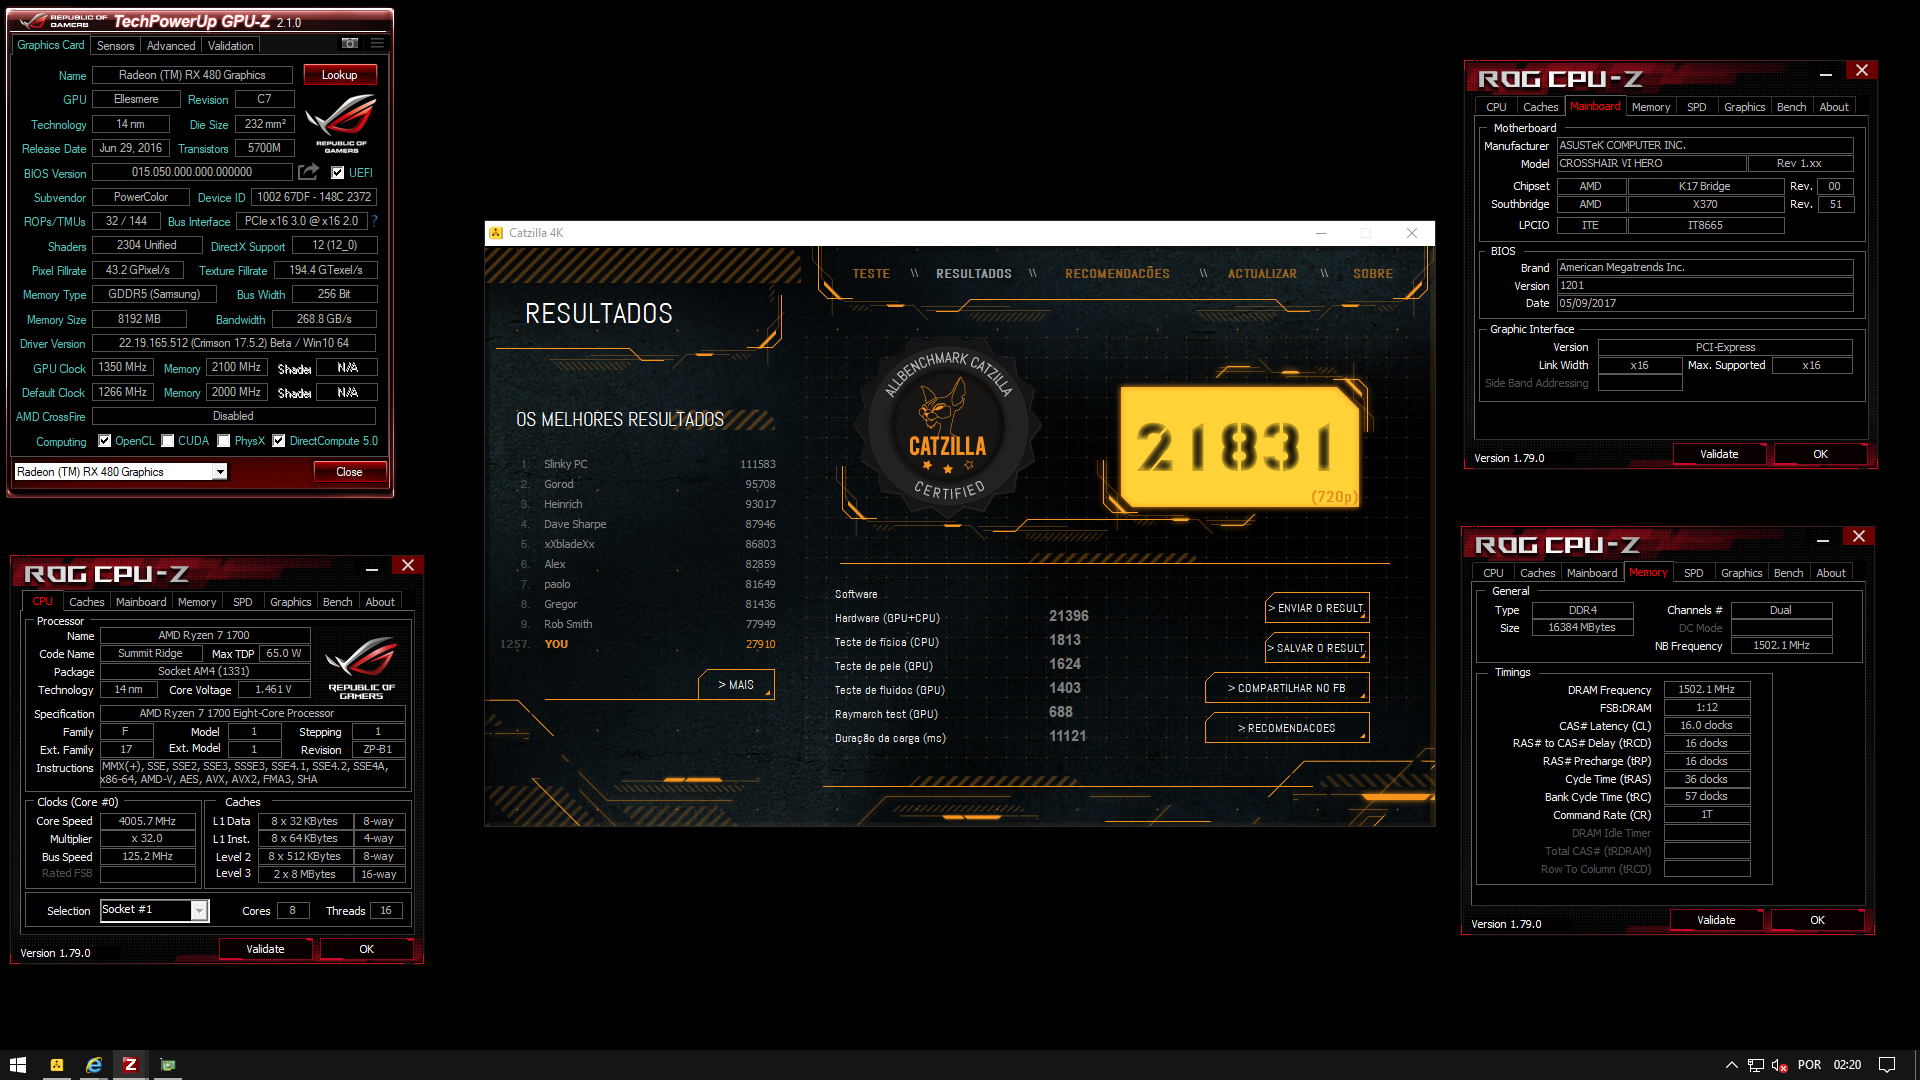Click the Driver Version field in GPU-Z

234,343
